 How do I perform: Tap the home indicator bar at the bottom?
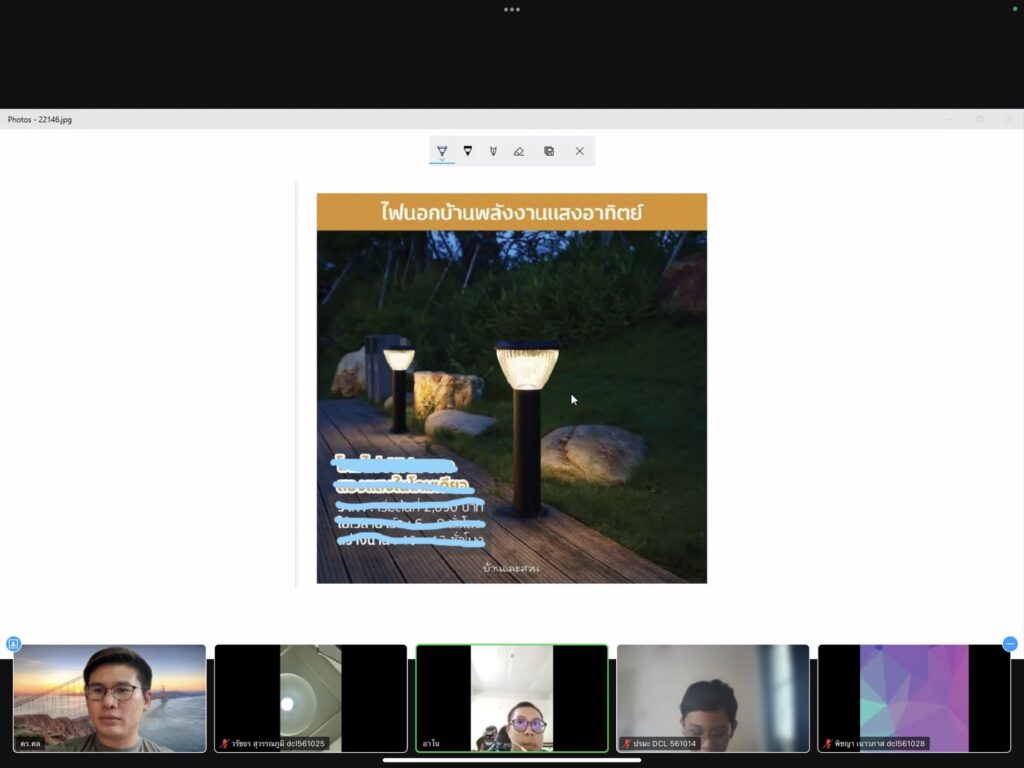pos(512,760)
